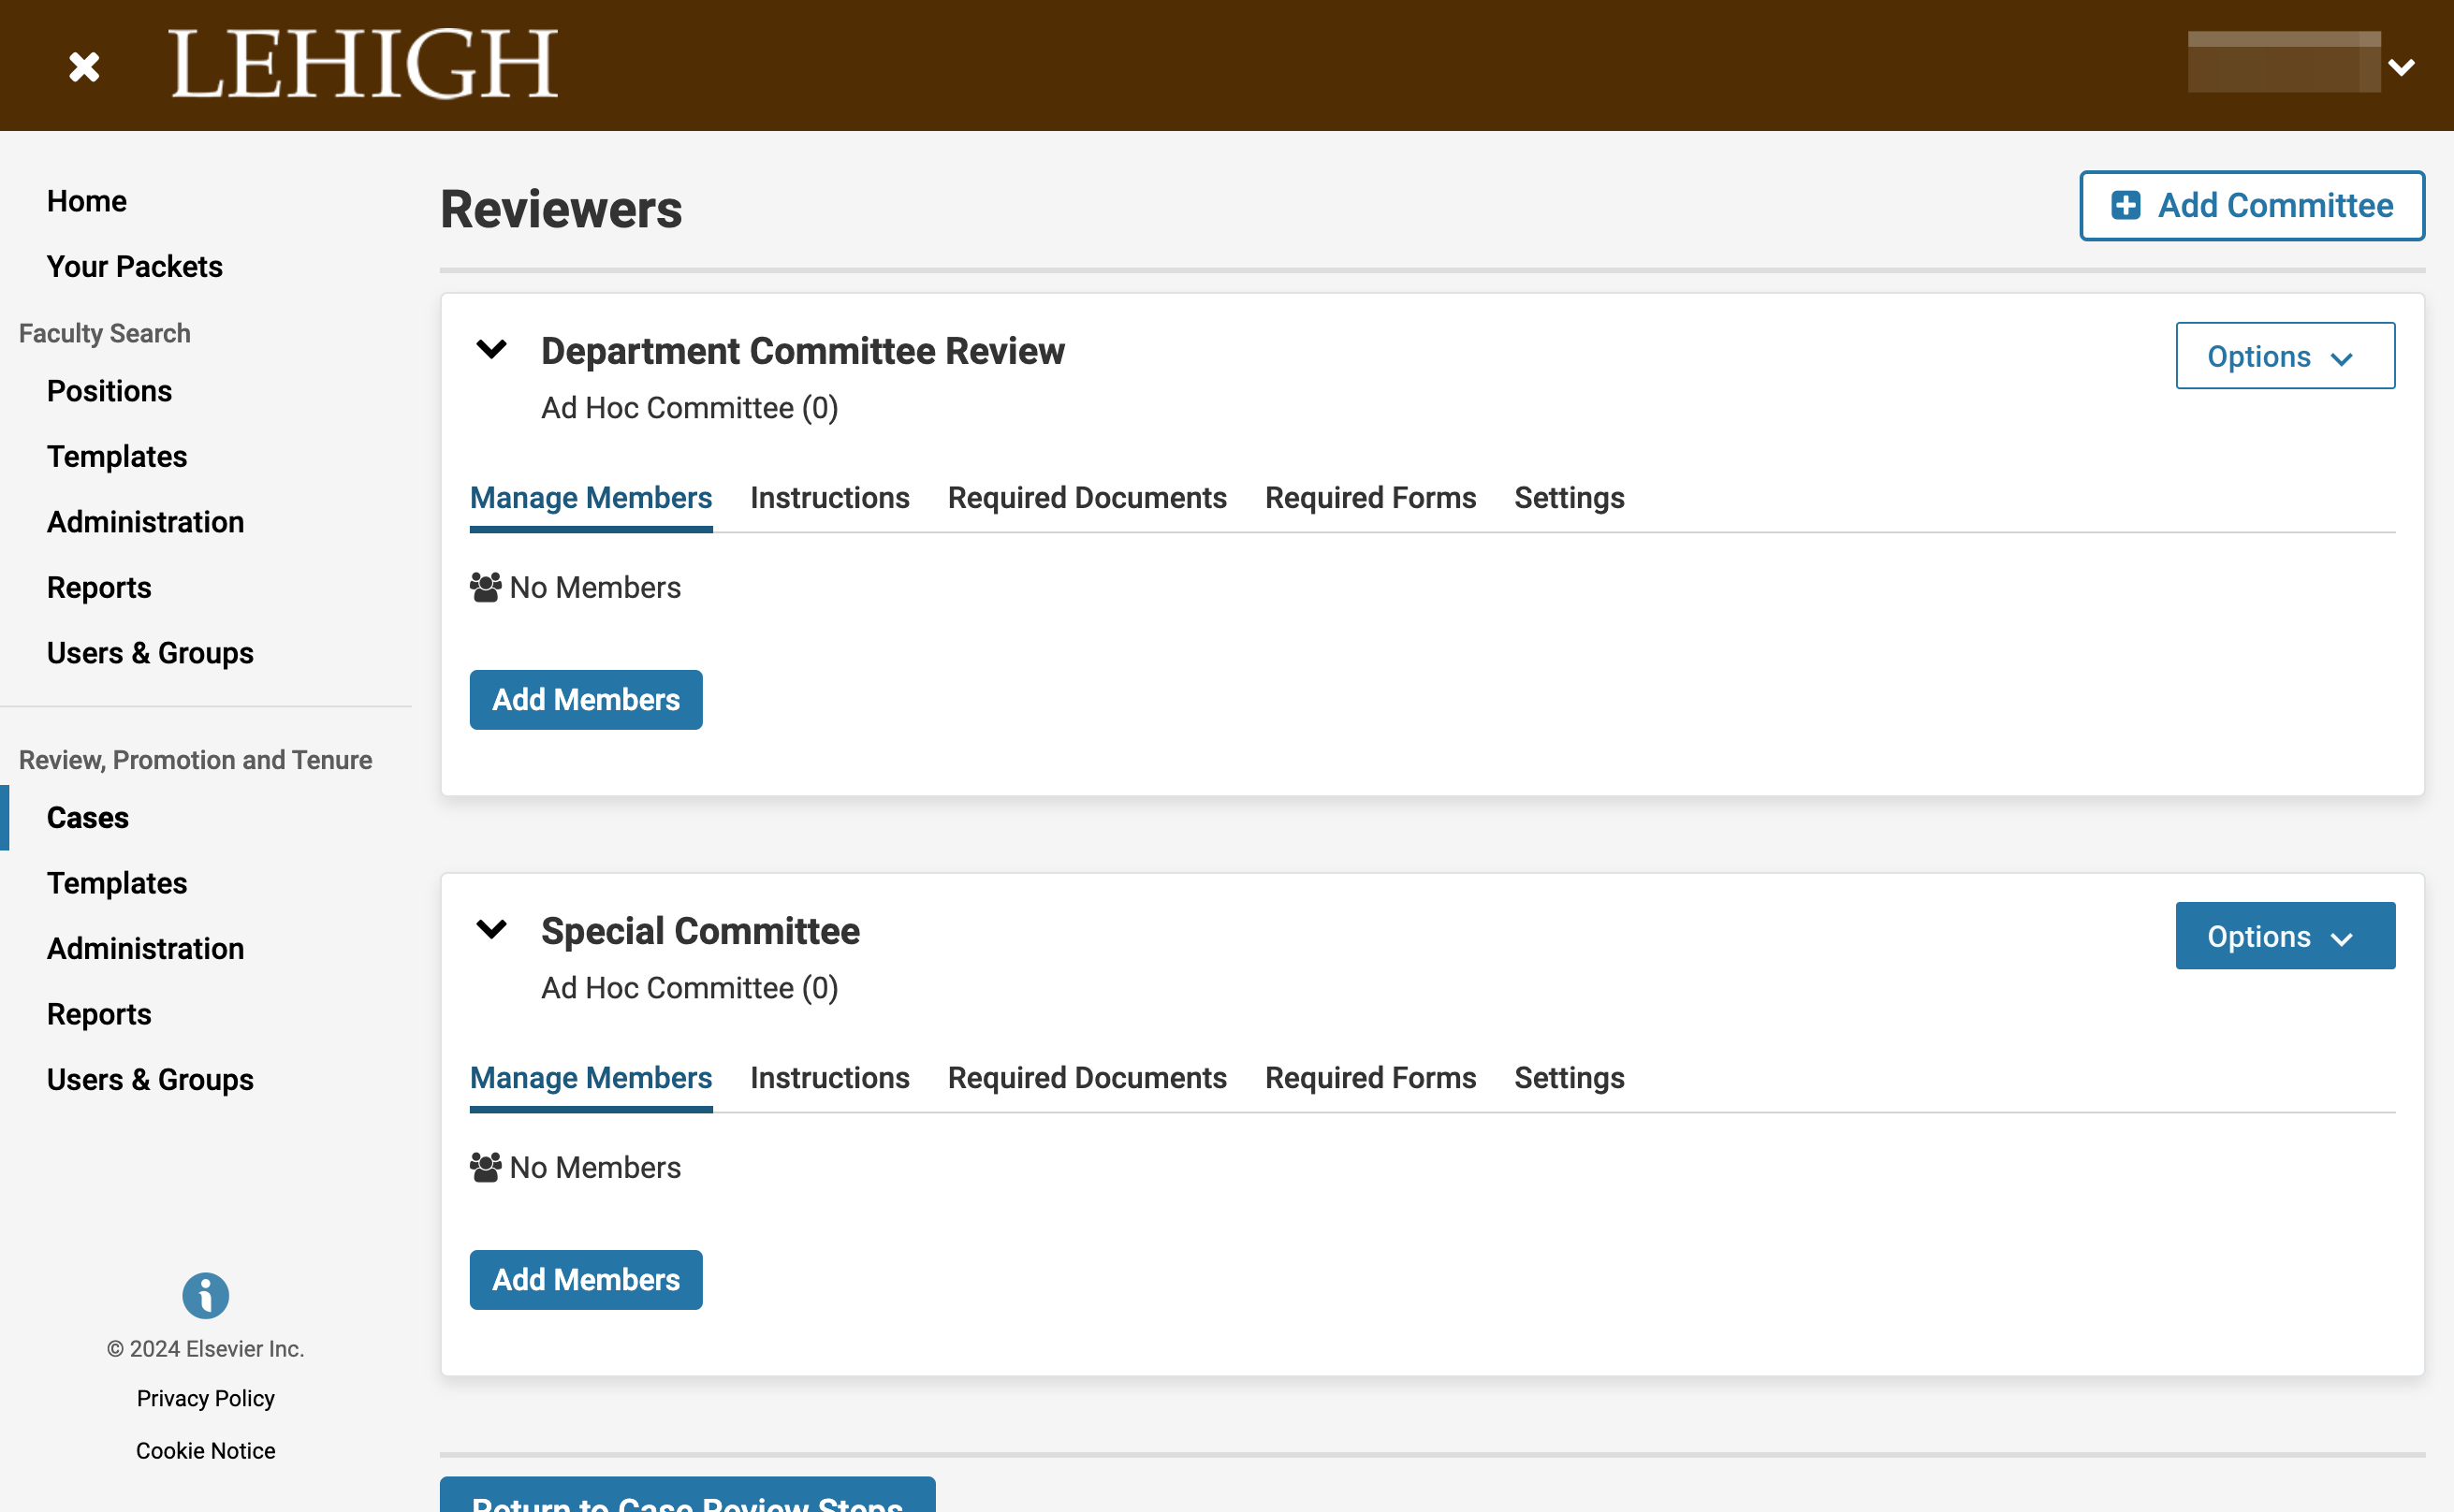Open Instructions tab in Department Committee Review

pos(830,498)
